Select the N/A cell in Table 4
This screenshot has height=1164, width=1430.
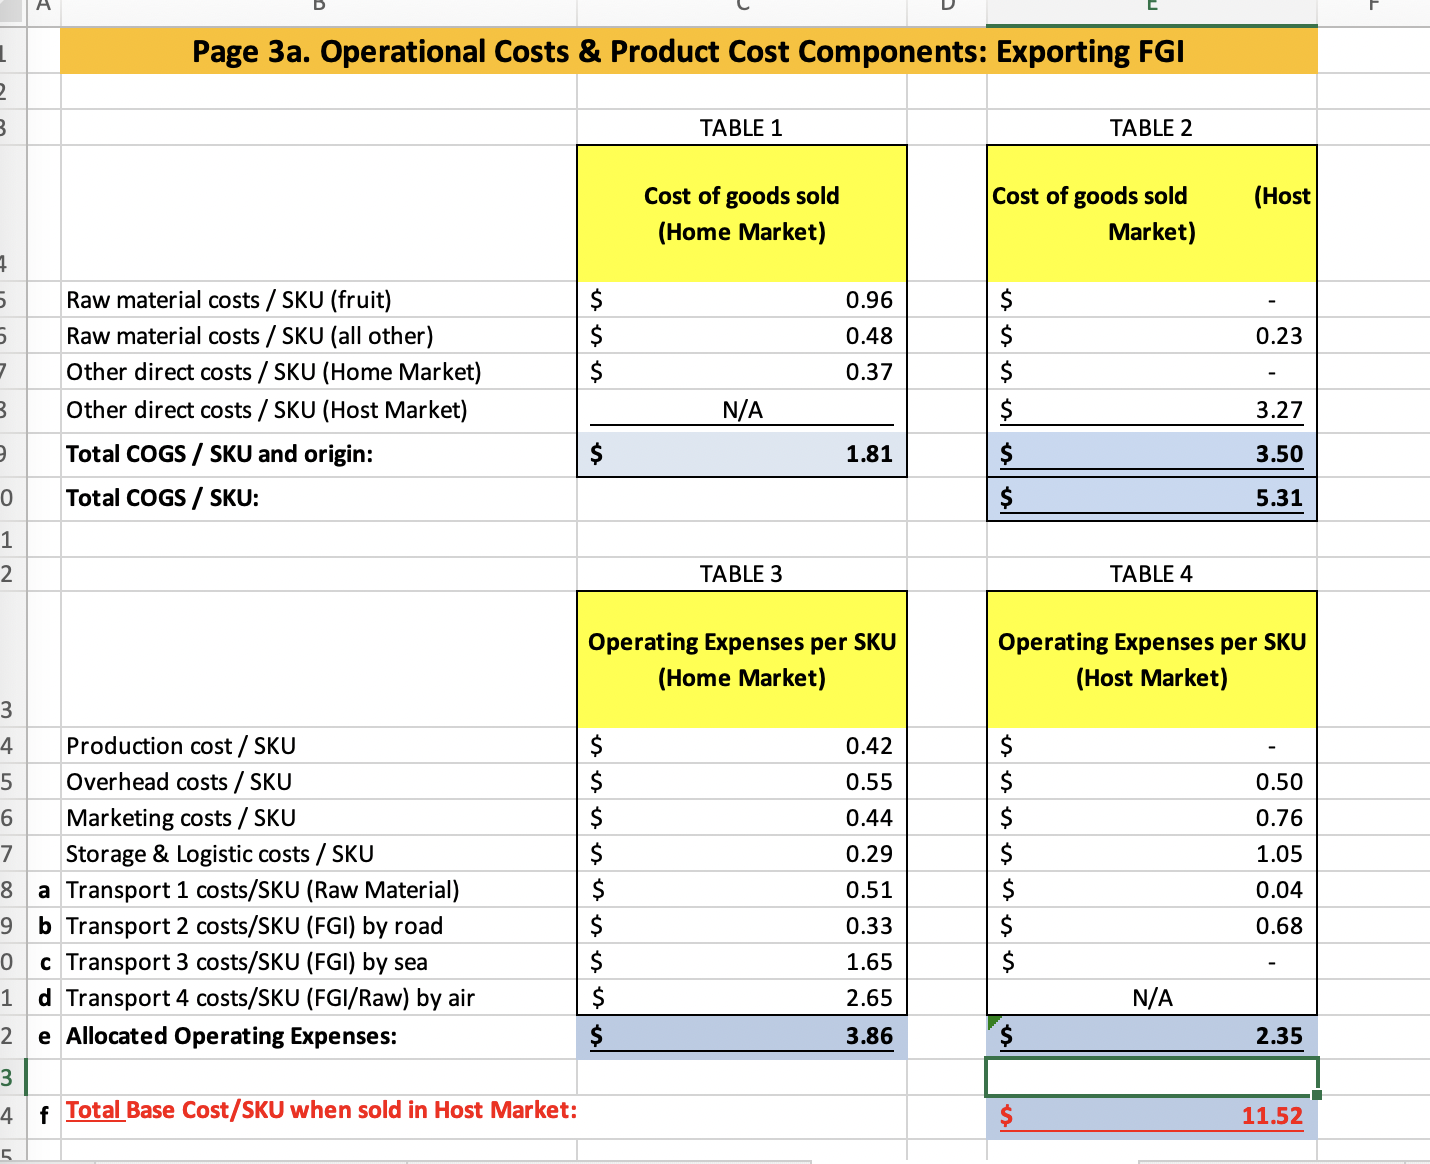click(1151, 998)
